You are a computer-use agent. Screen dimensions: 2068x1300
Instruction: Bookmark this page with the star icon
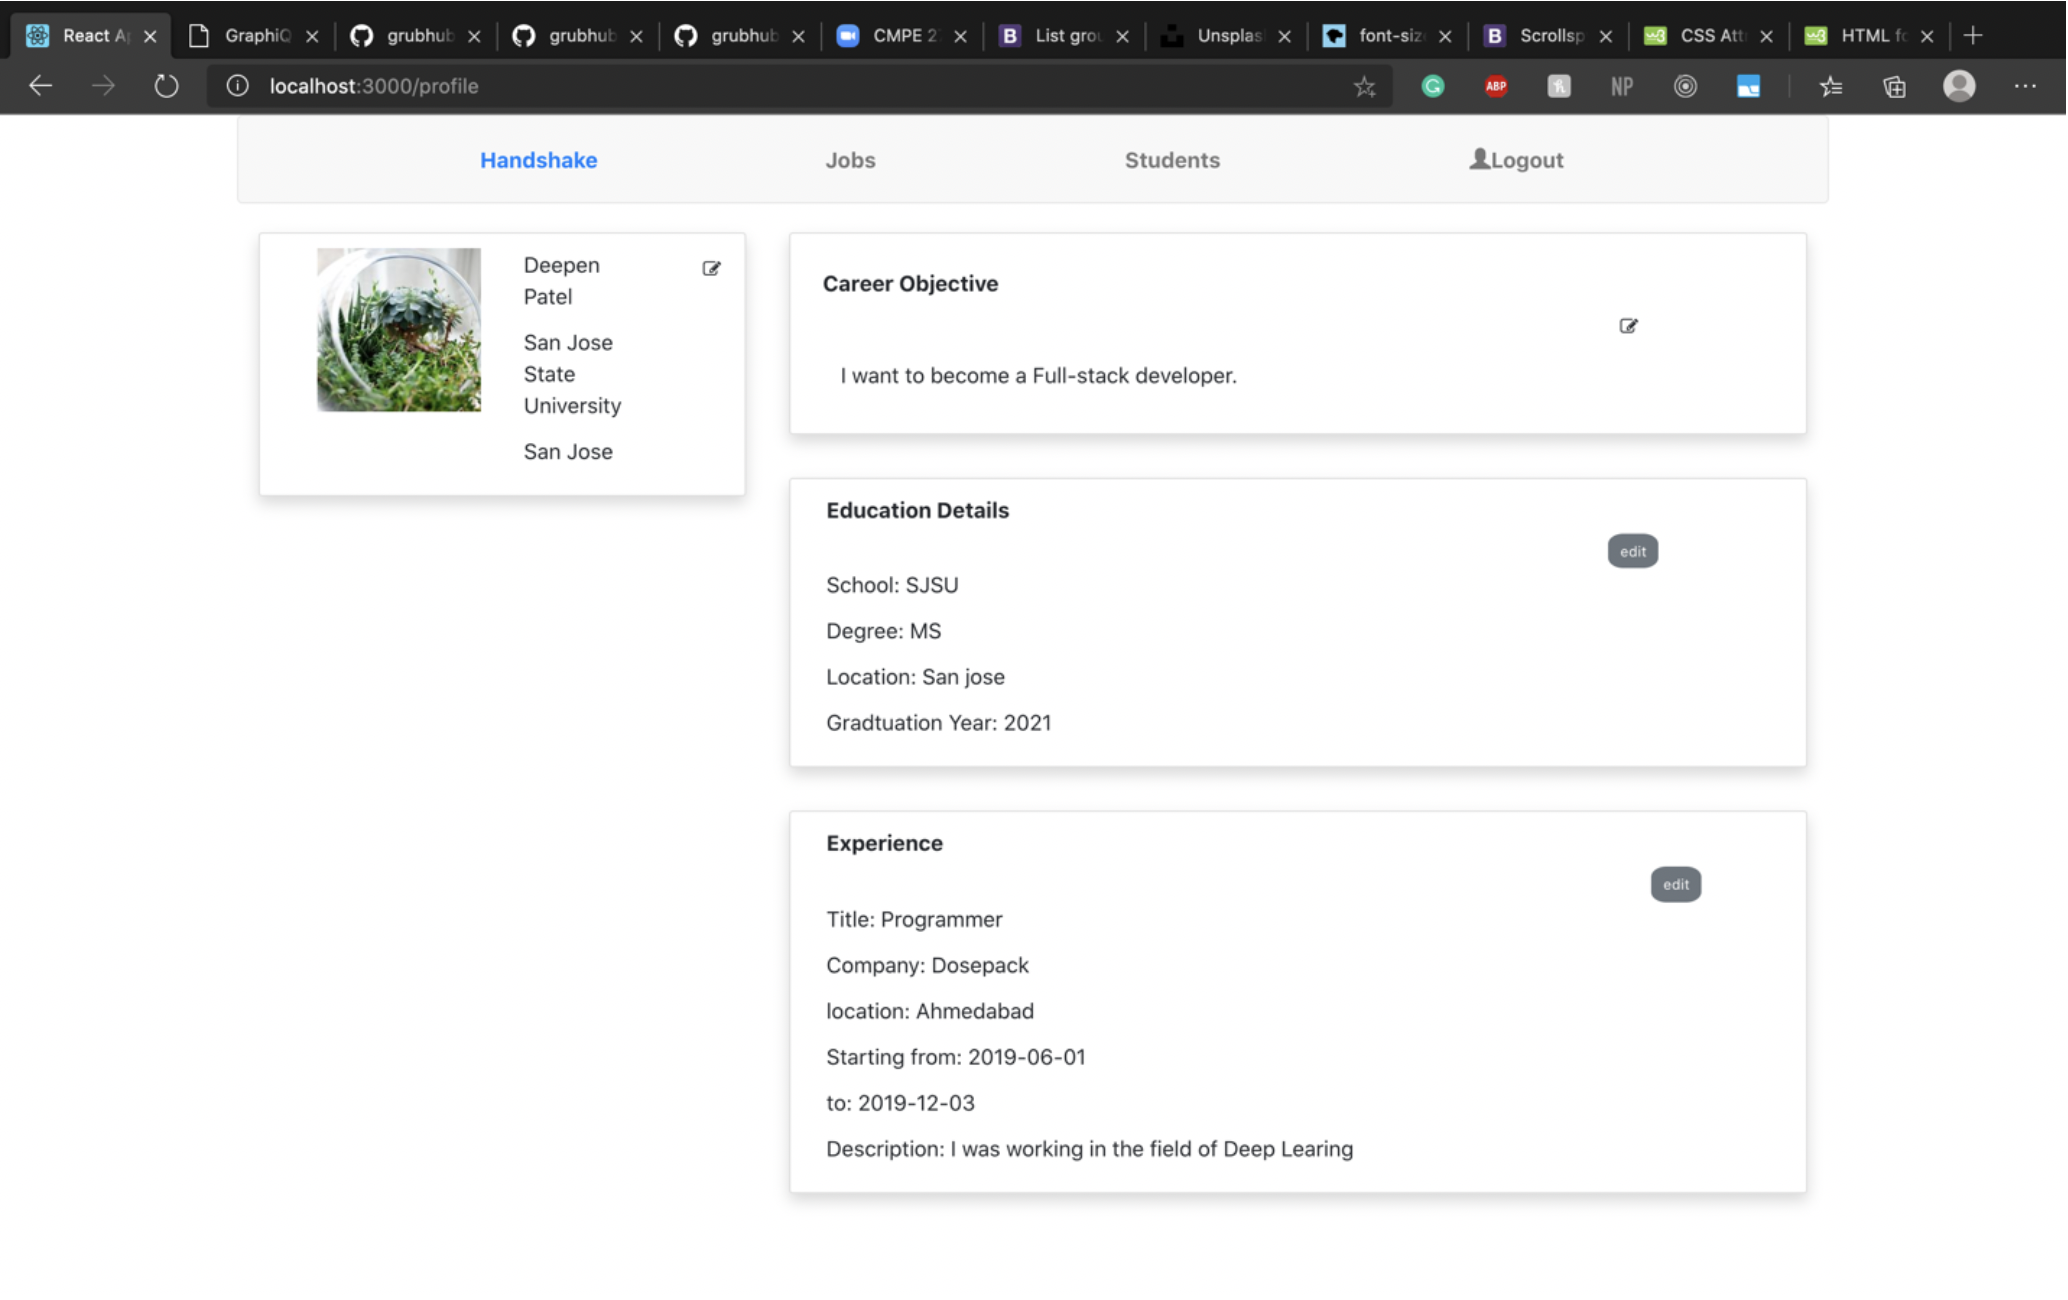[x=1364, y=86]
